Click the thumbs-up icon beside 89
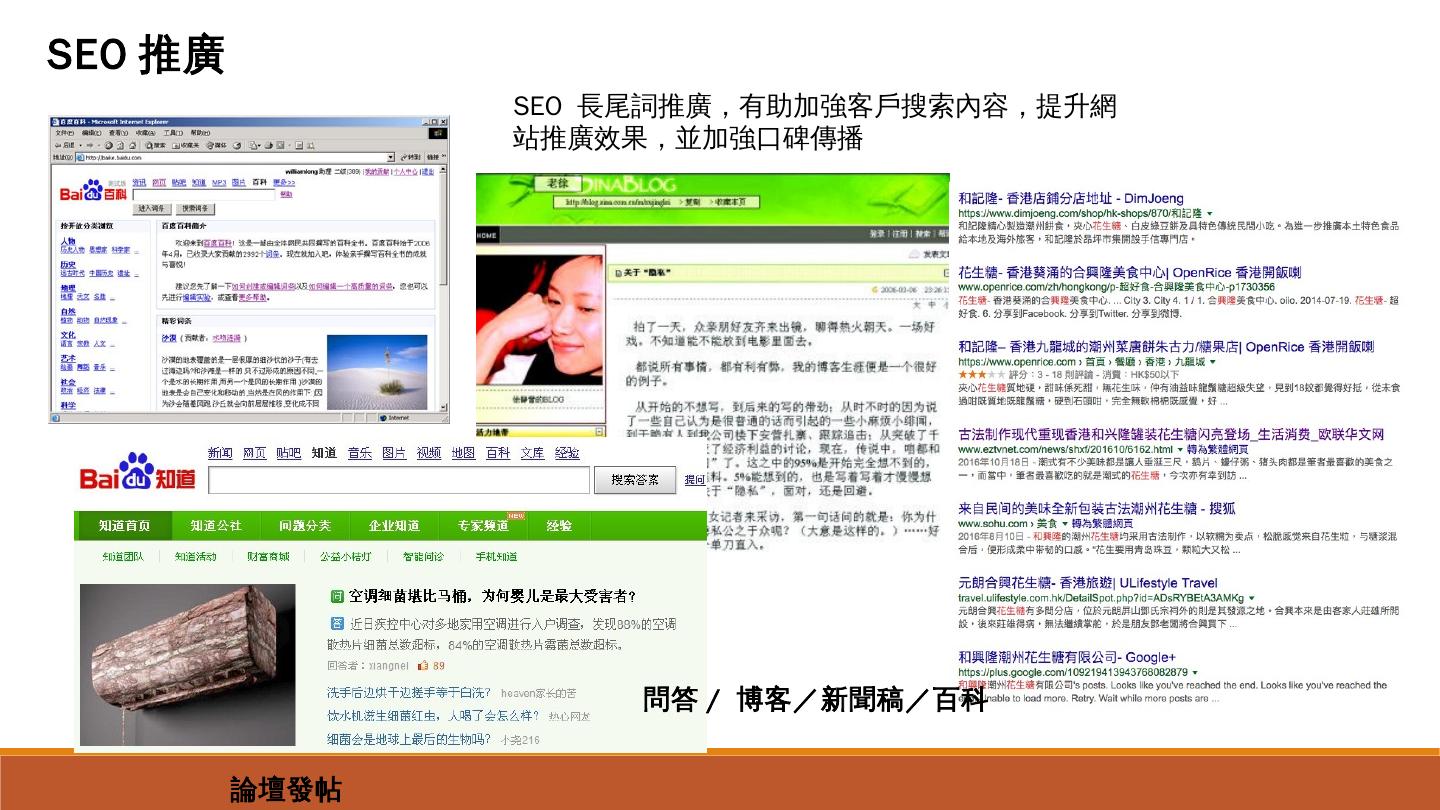 tap(423, 665)
